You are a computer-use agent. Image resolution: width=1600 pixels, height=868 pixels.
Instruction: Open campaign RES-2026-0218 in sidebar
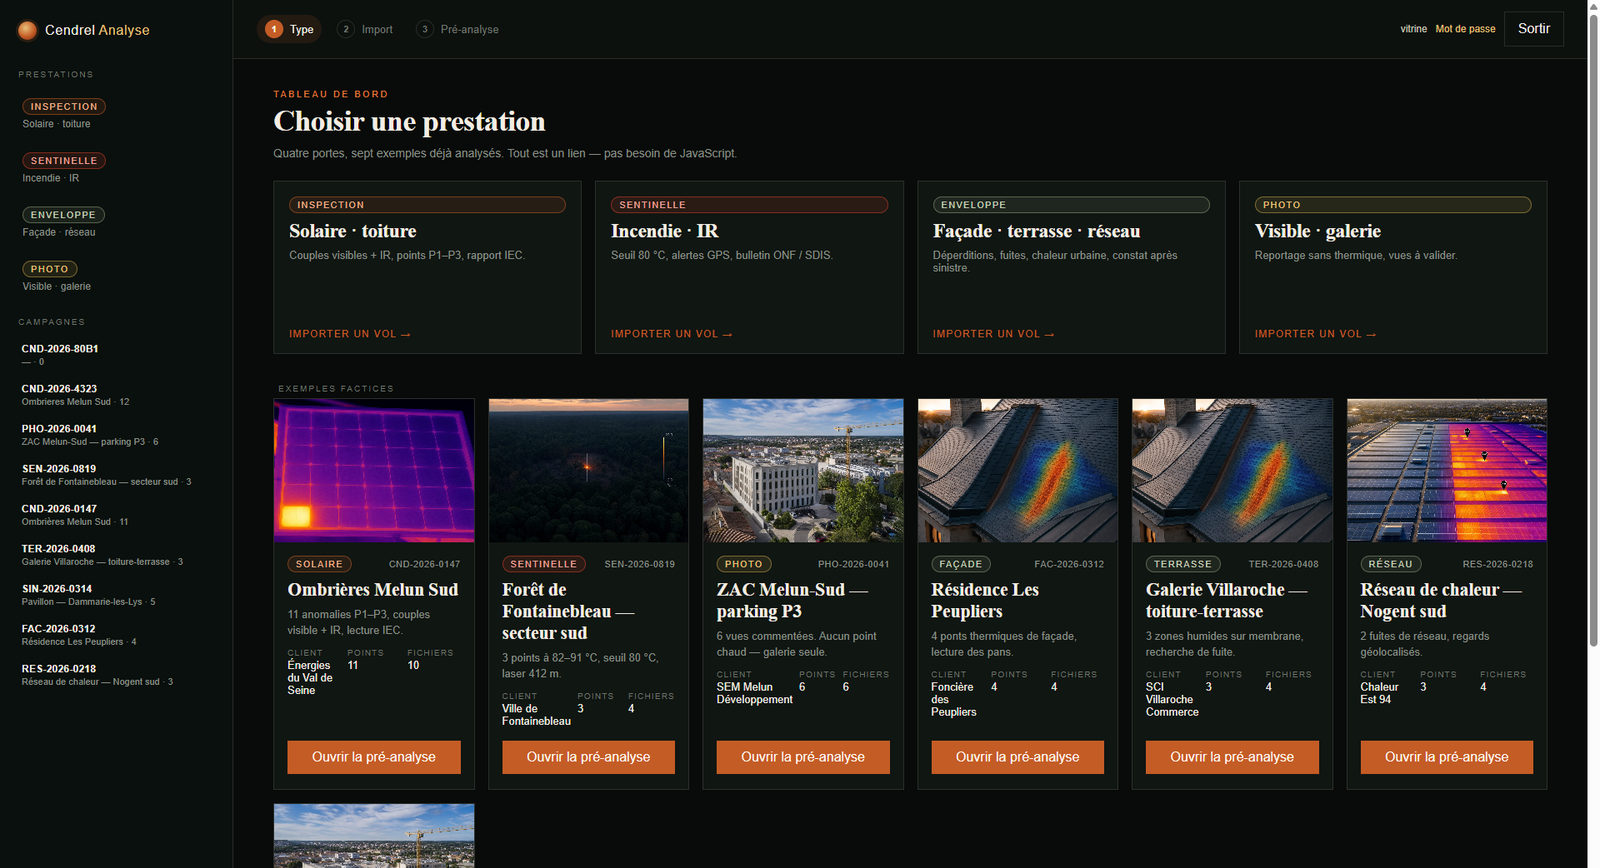(x=97, y=675)
